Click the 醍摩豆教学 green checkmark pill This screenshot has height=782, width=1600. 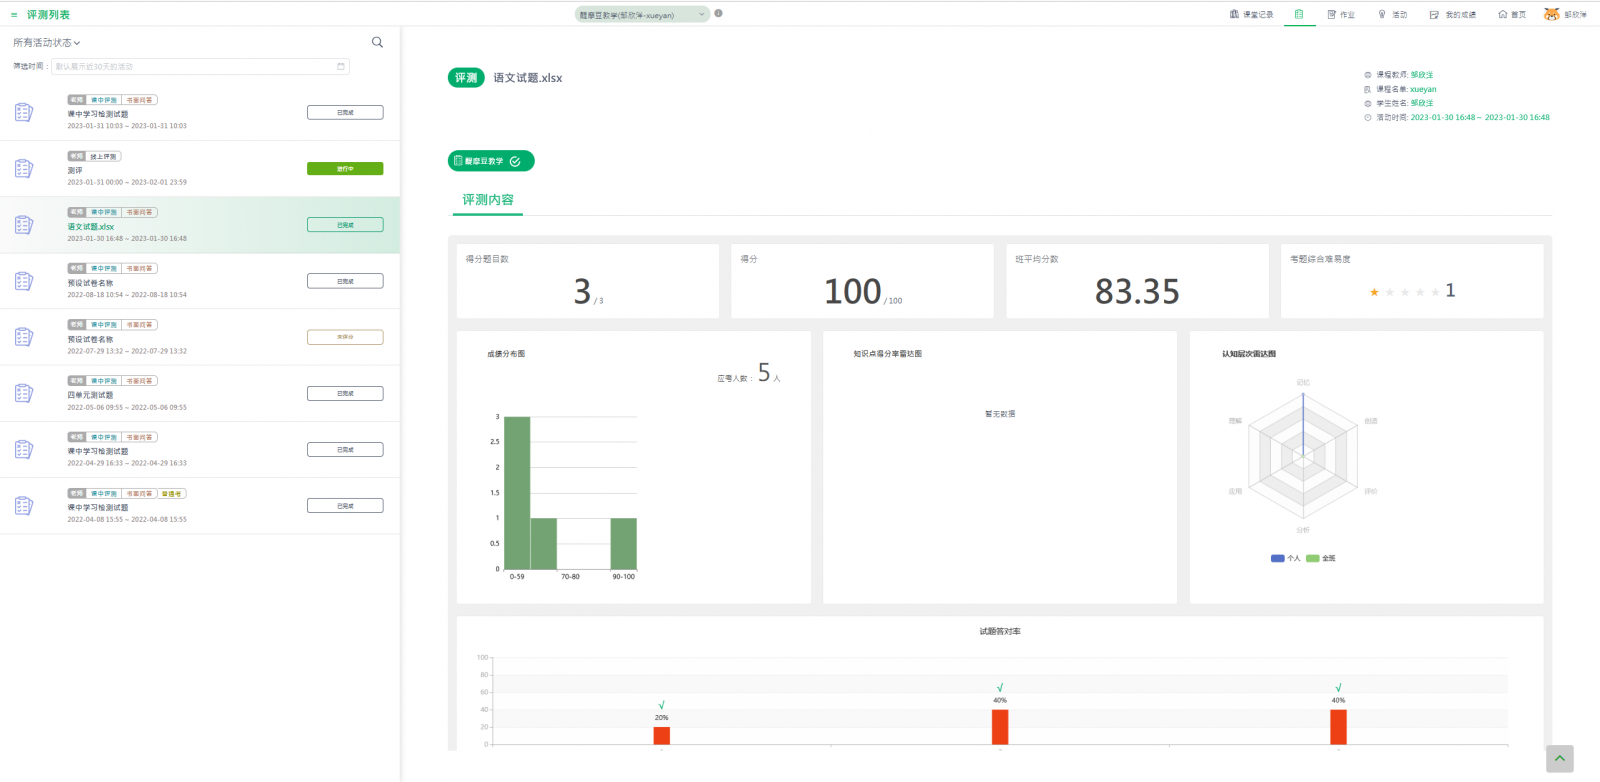[490, 161]
